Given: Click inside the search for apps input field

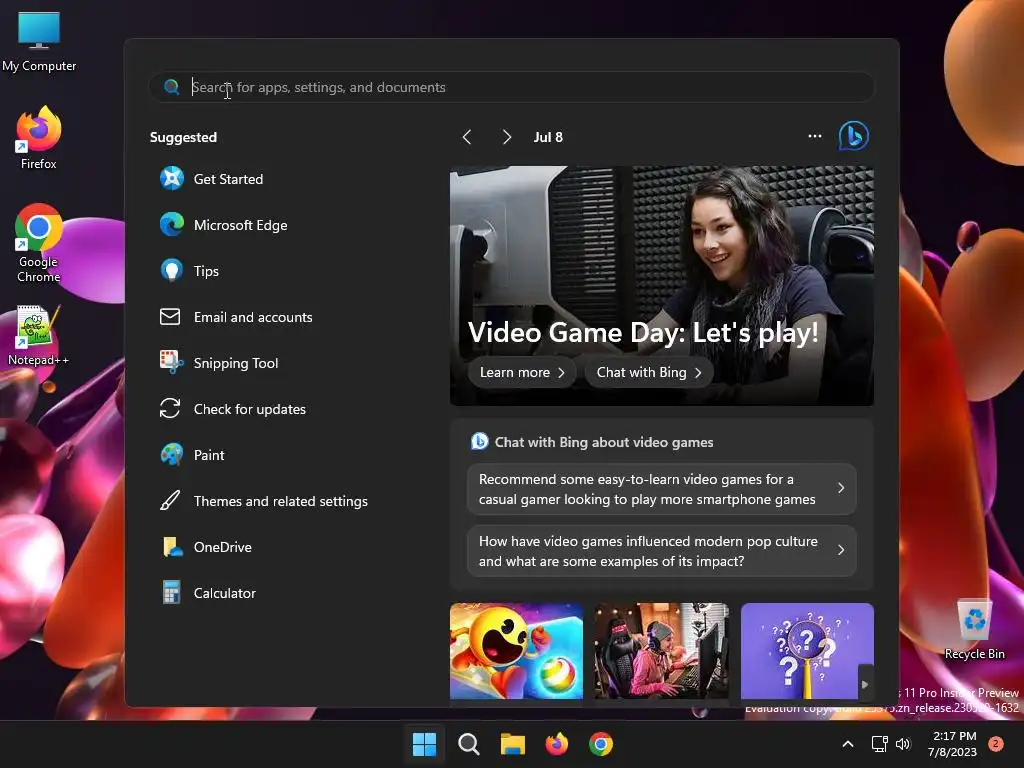Looking at the screenshot, I should (x=512, y=87).
